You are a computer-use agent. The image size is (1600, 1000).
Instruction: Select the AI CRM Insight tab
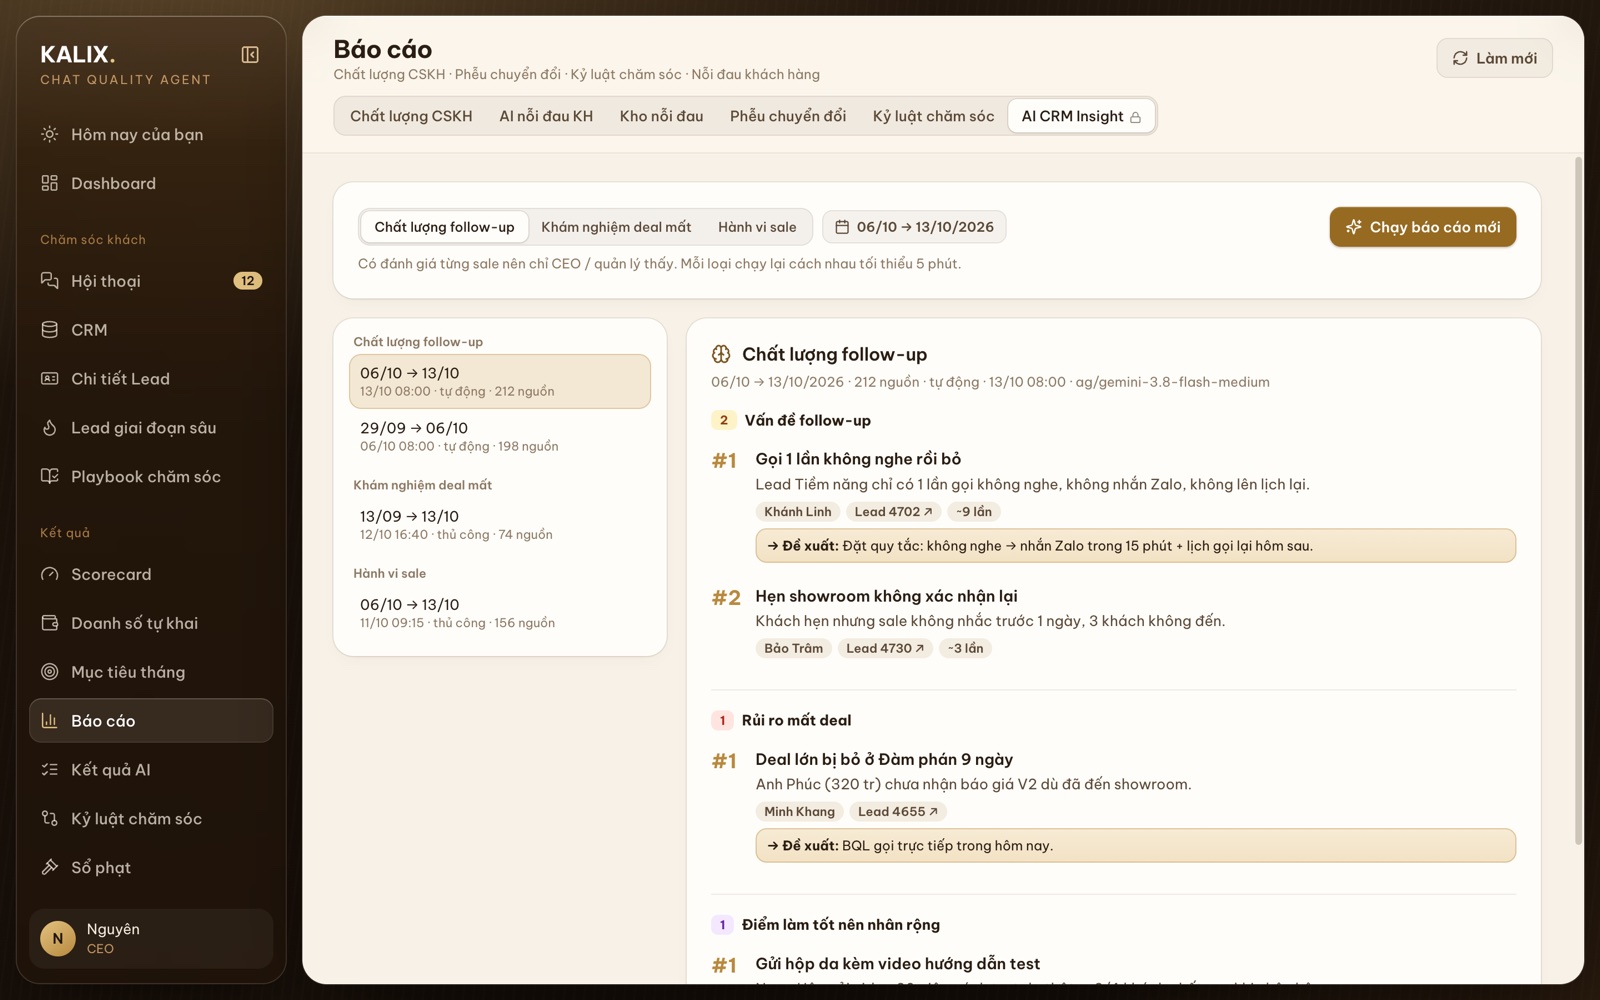1081,116
